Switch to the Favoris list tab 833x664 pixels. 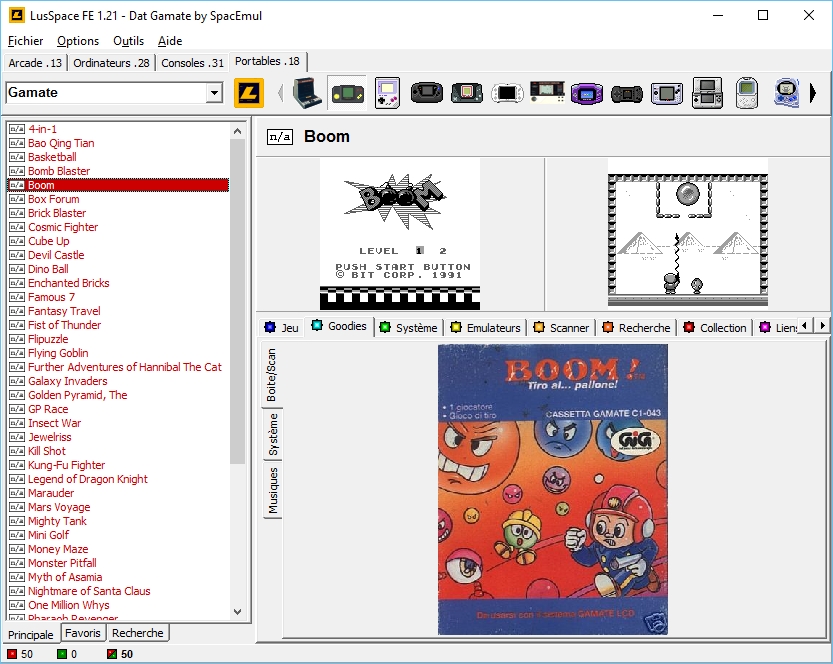[x=83, y=633]
